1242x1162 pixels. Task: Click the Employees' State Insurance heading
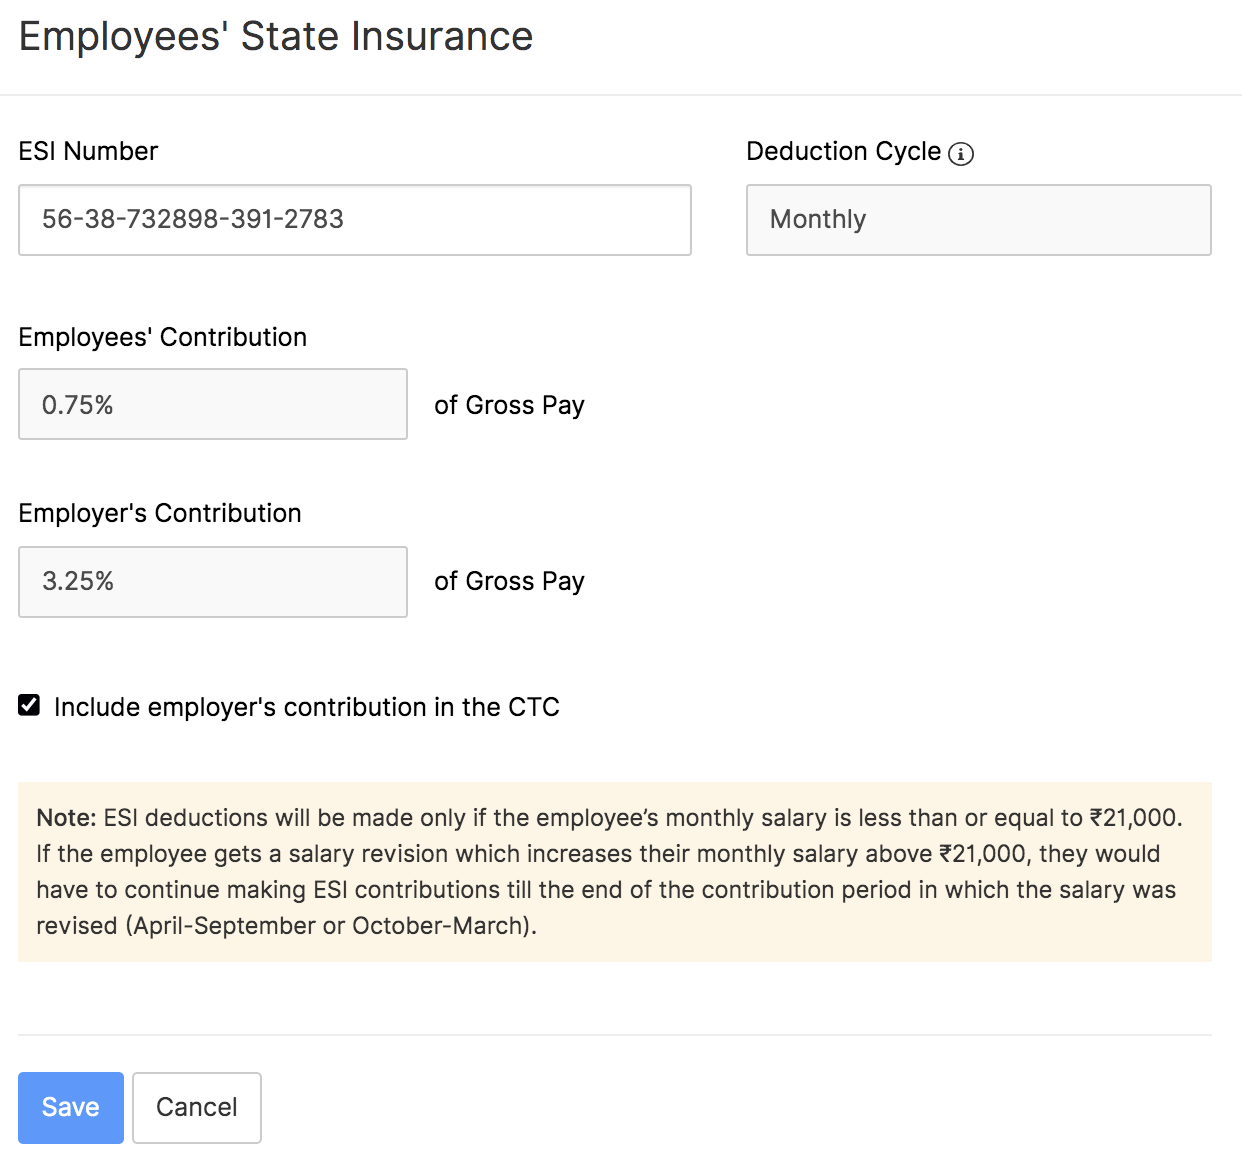tap(276, 37)
